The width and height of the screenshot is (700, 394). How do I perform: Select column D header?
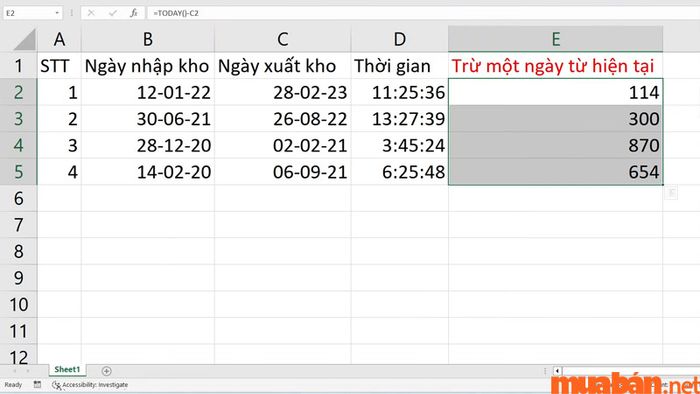400,39
